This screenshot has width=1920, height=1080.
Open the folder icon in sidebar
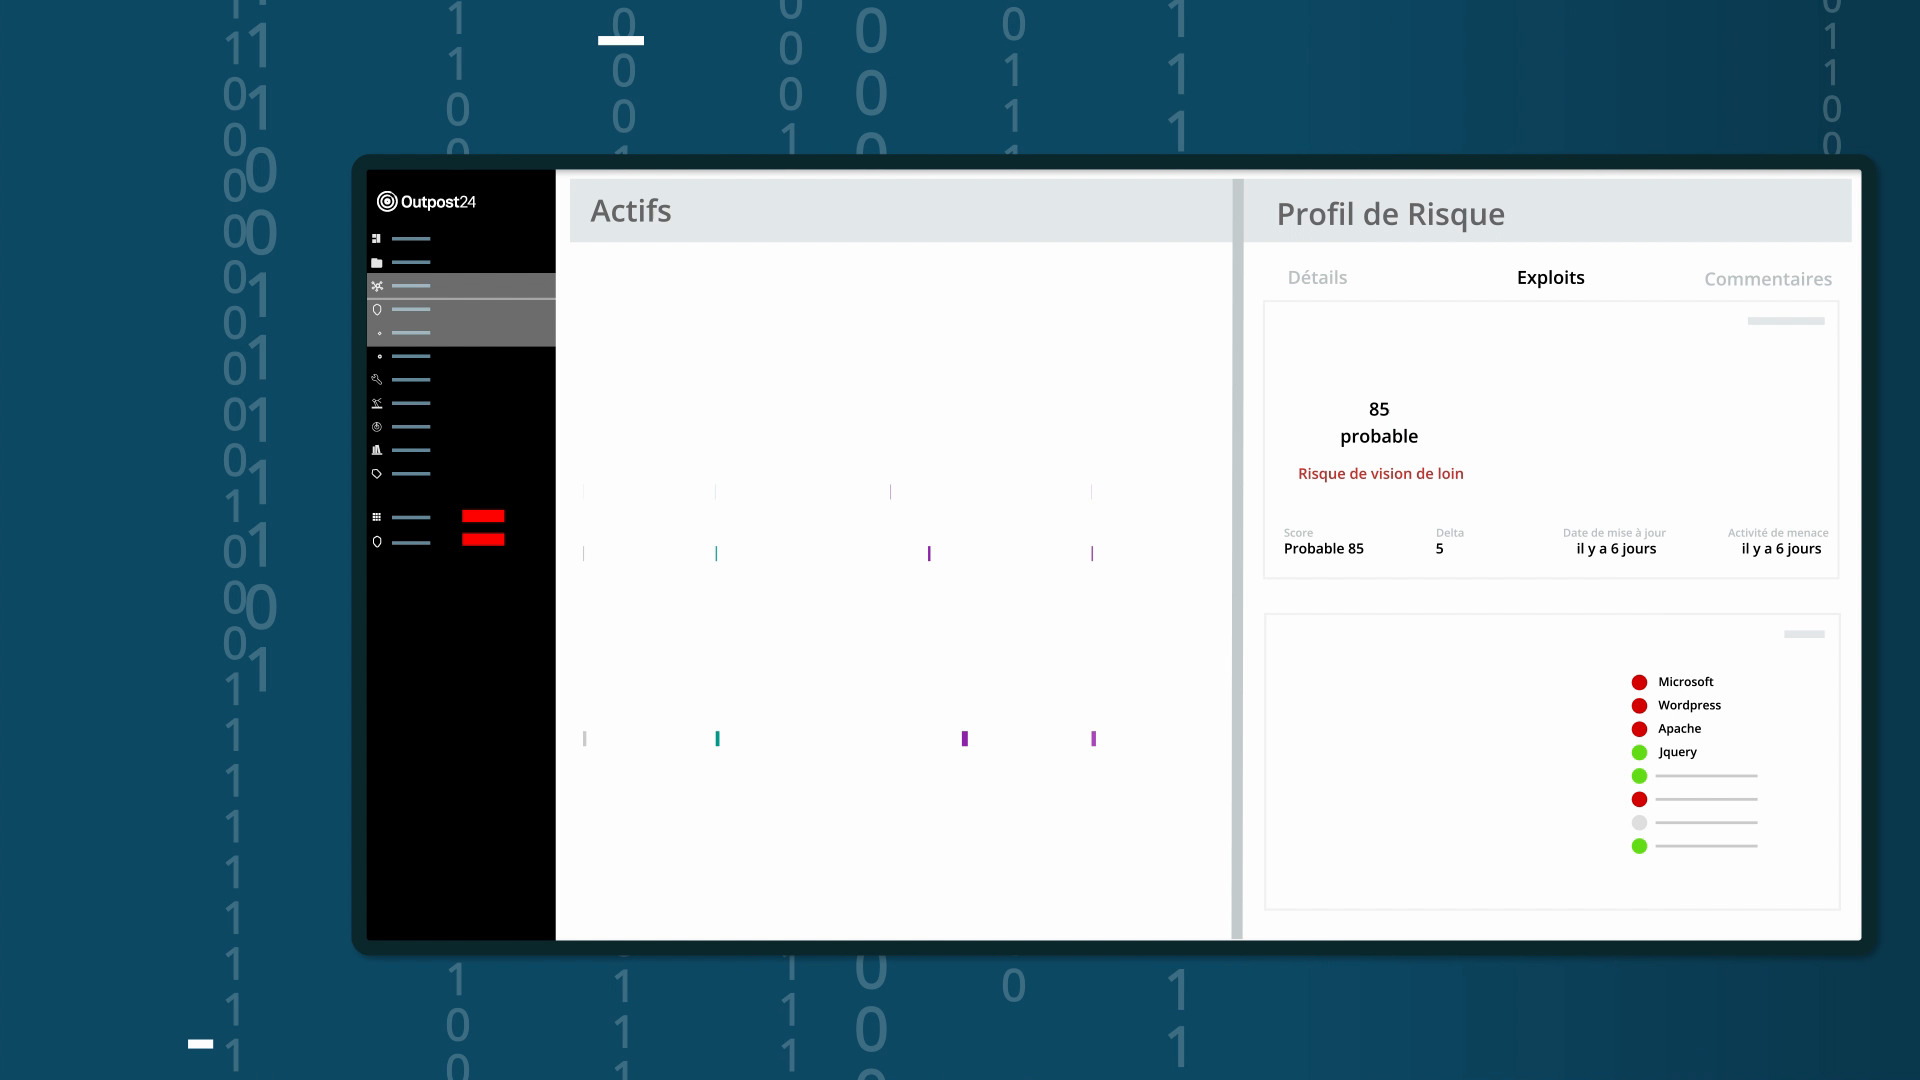[377, 263]
